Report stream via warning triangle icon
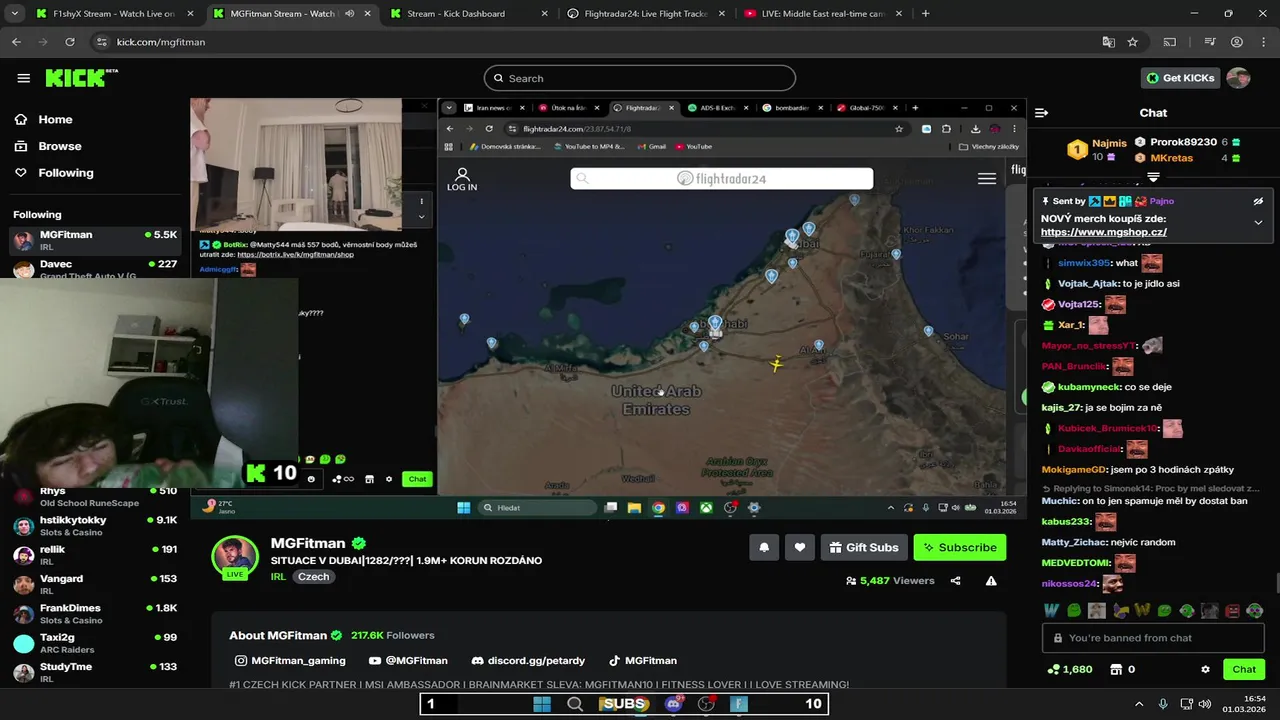The width and height of the screenshot is (1280, 720). [x=991, y=581]
